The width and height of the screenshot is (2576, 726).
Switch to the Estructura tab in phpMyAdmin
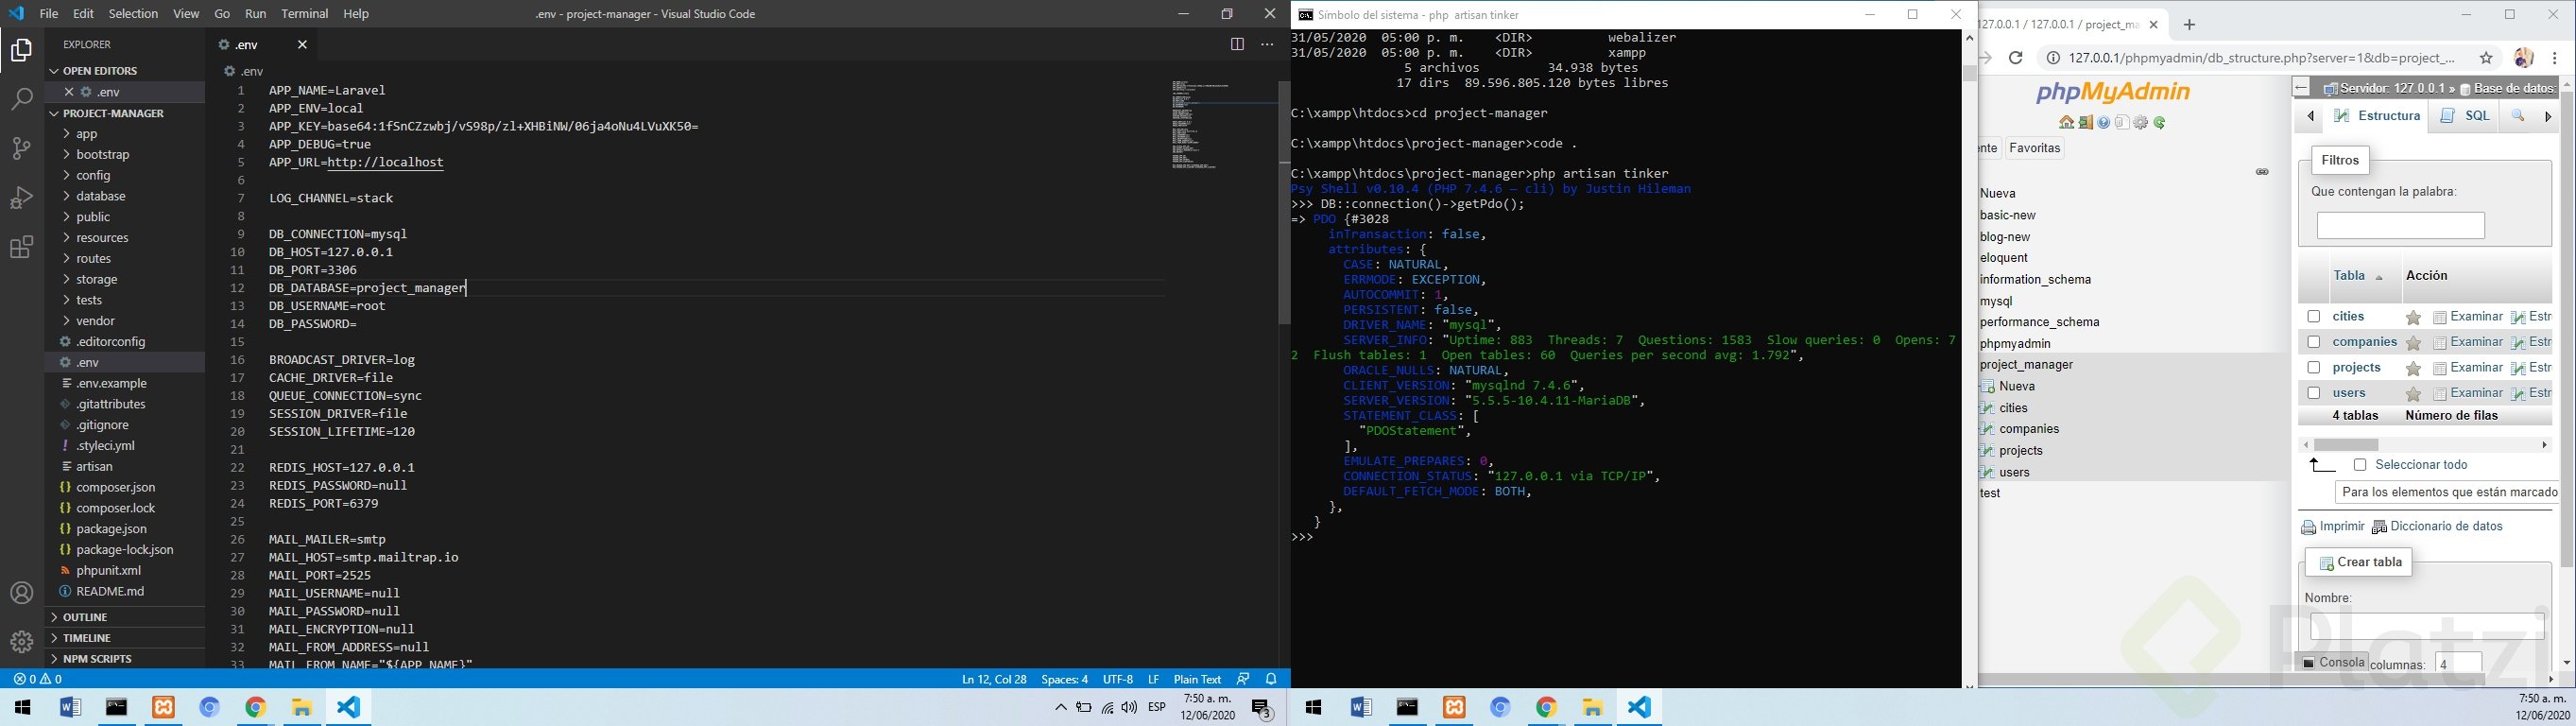click(2377, 116)
